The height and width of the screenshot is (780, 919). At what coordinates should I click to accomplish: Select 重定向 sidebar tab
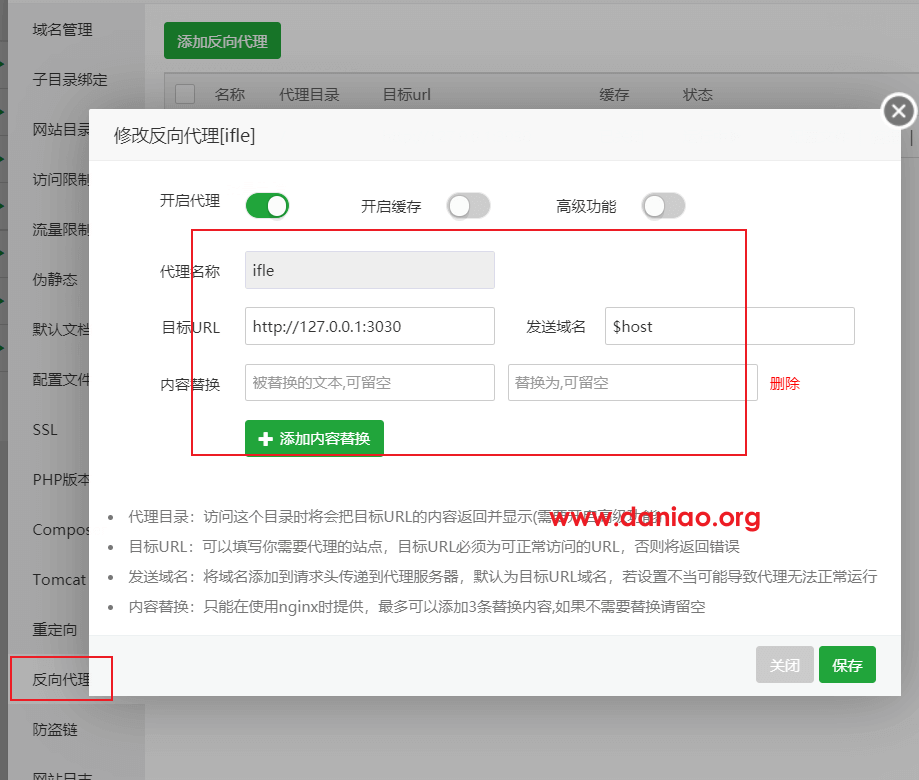[x=55, y=629]
